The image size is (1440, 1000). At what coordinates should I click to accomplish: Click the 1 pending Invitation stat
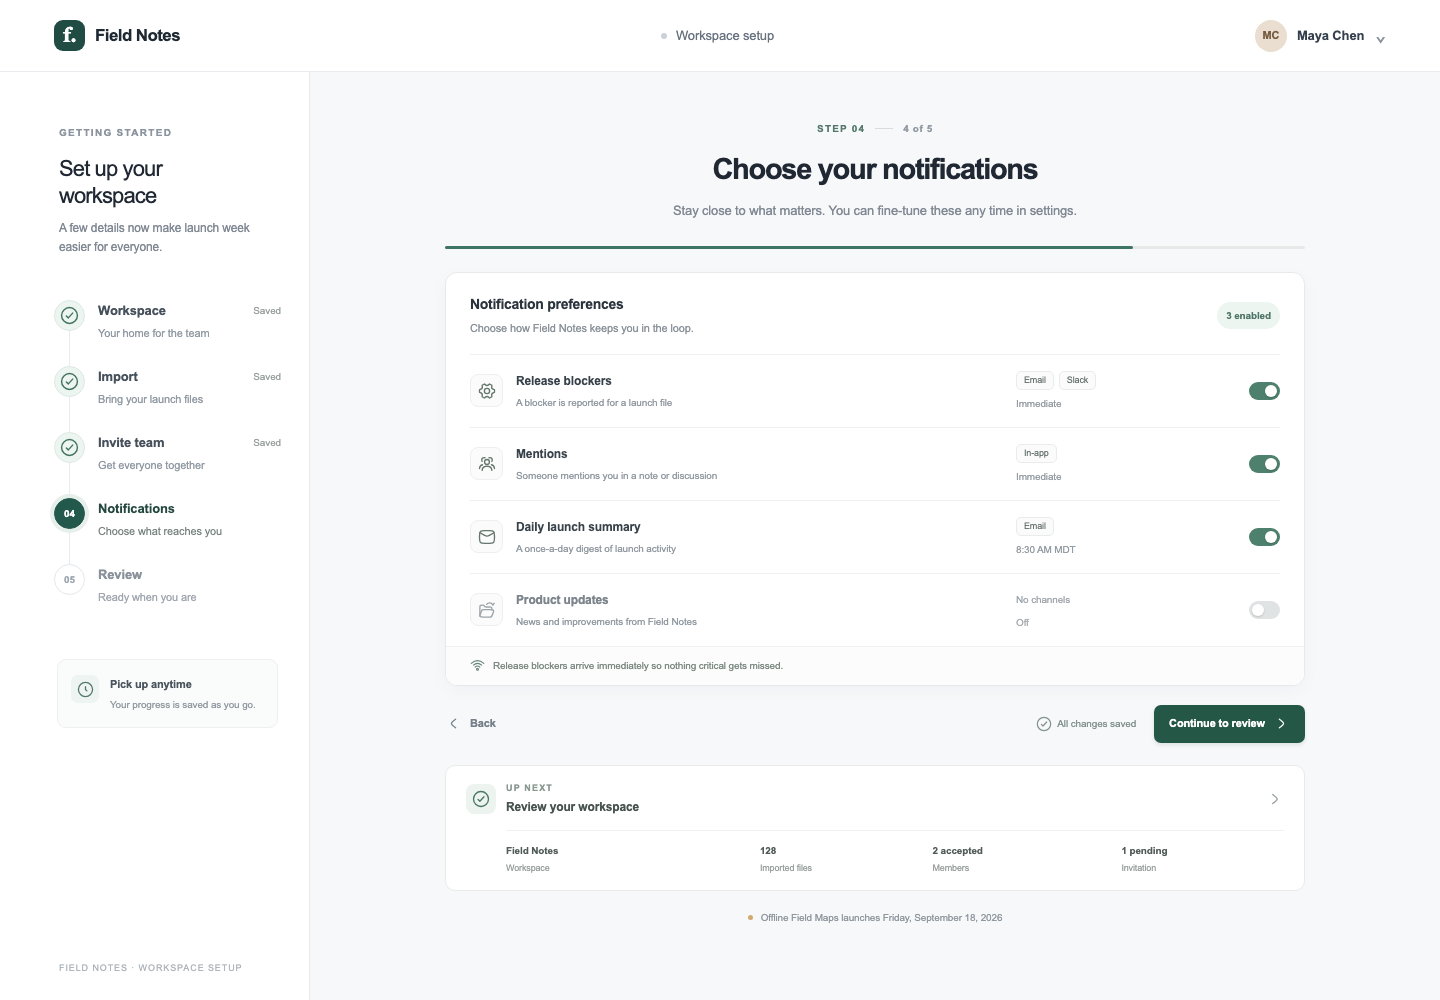coord(1144,859)
